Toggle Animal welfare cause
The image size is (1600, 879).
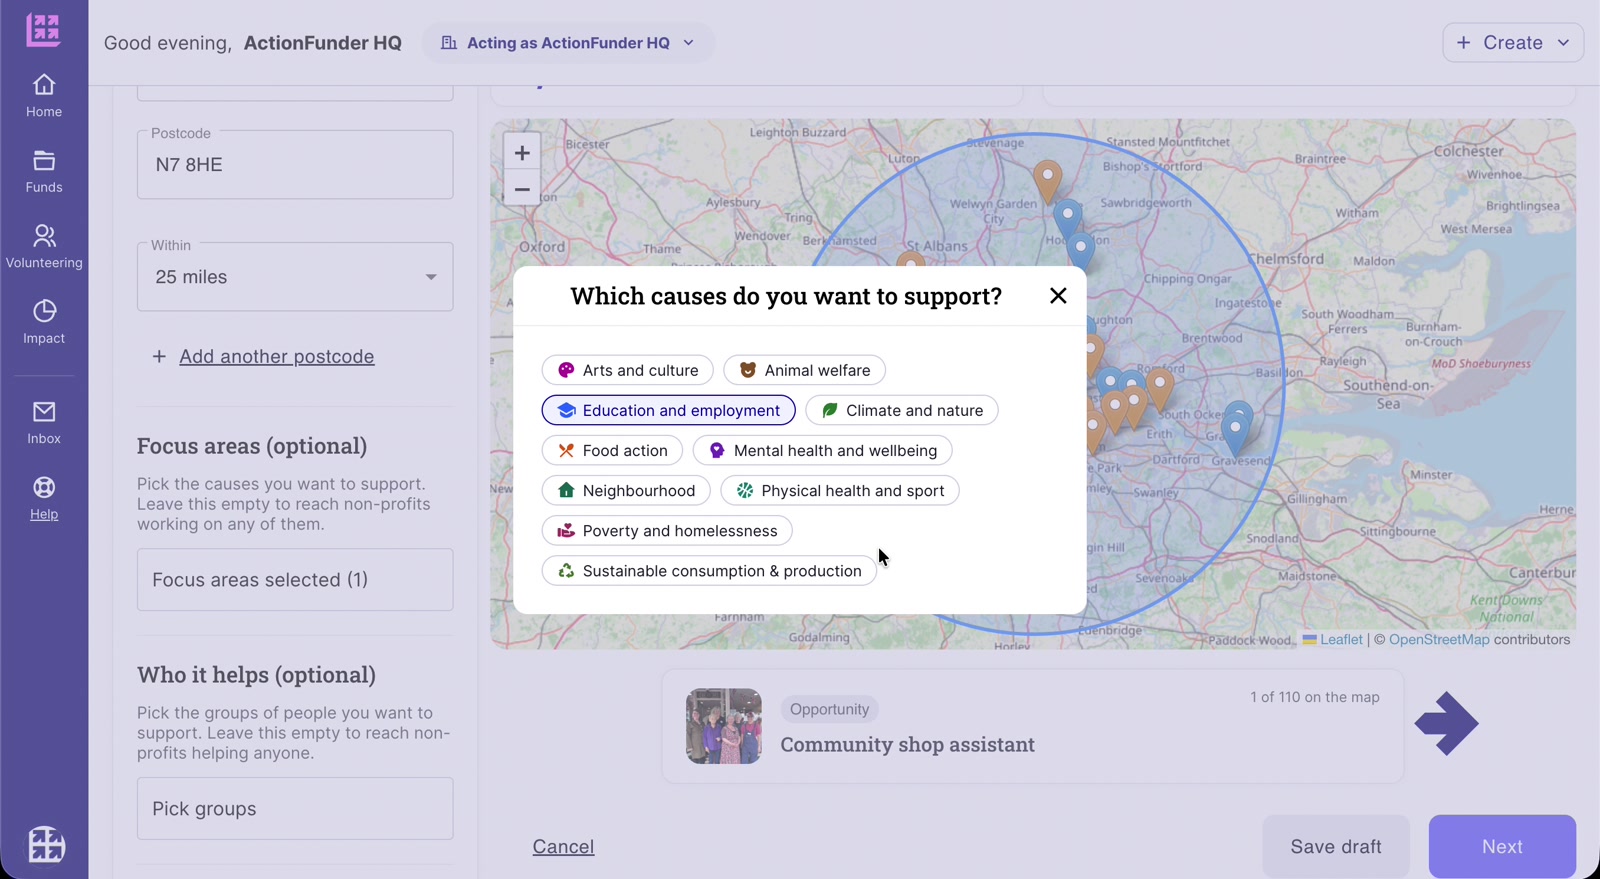click(804, 370)
